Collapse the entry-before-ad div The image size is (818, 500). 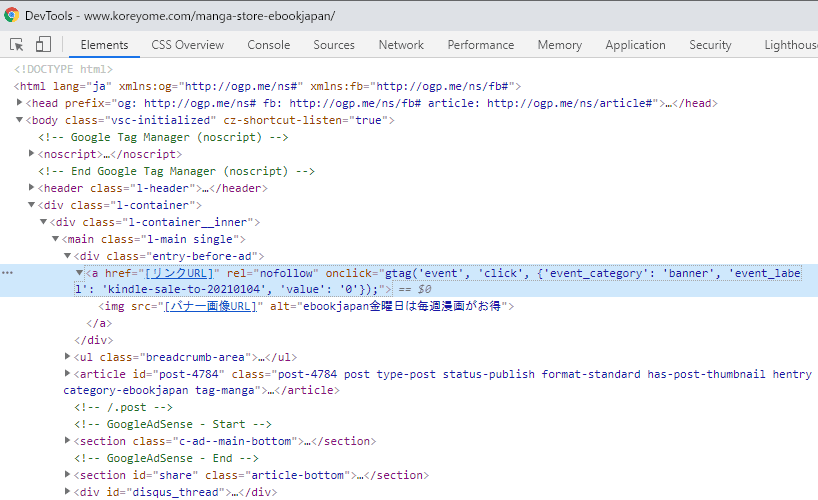(67, 256)
